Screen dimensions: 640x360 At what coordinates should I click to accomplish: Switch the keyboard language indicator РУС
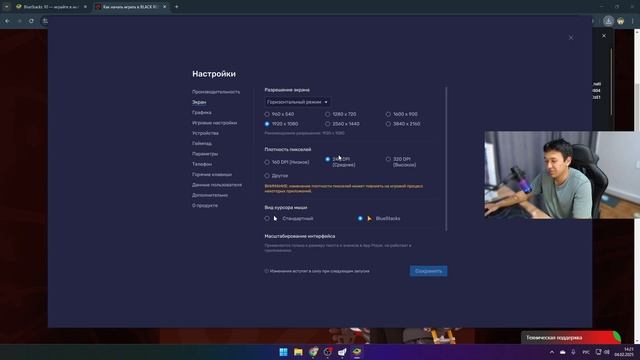click(586, 352)
